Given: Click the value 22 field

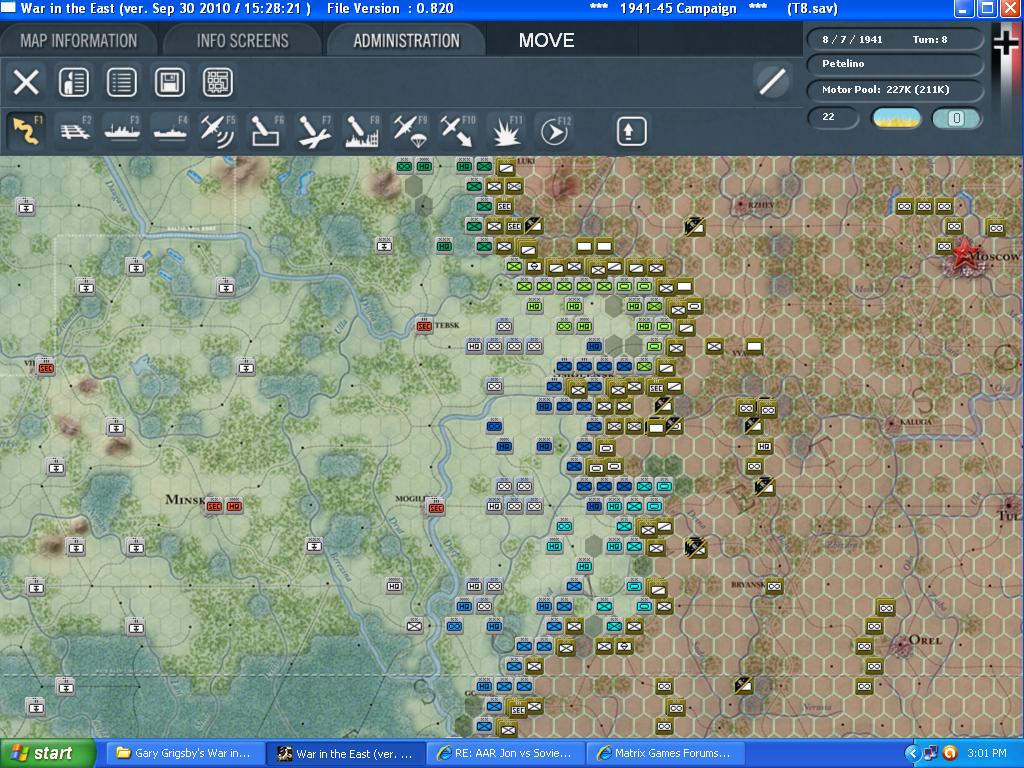Looking at the screenshot, I should (833, 118).
